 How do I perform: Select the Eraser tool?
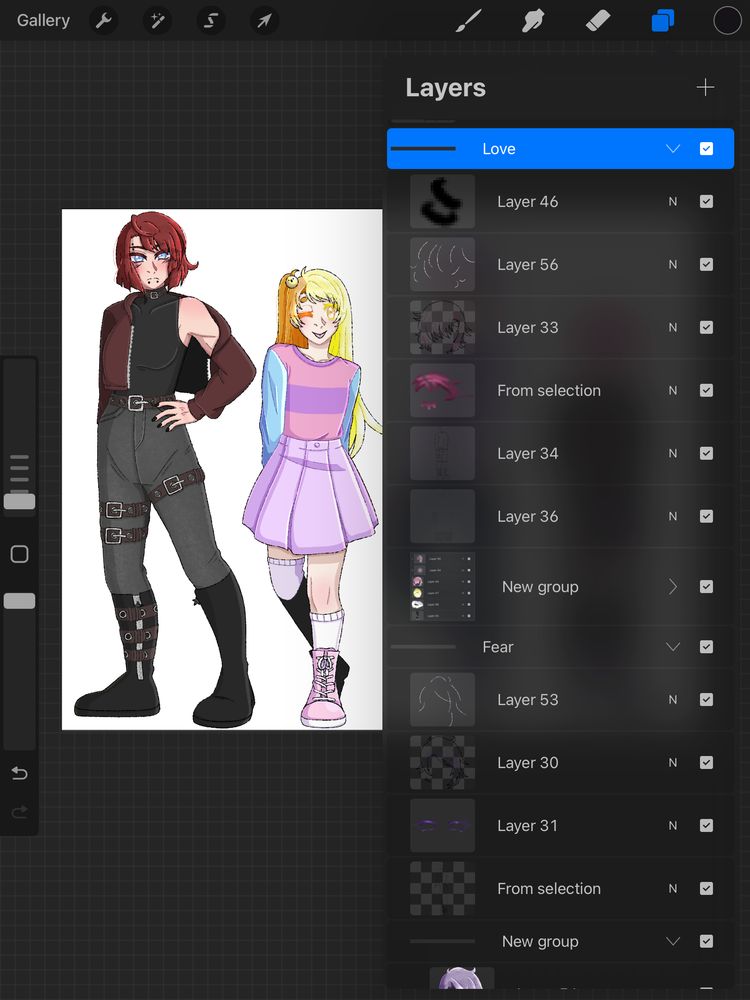[598, 21]
